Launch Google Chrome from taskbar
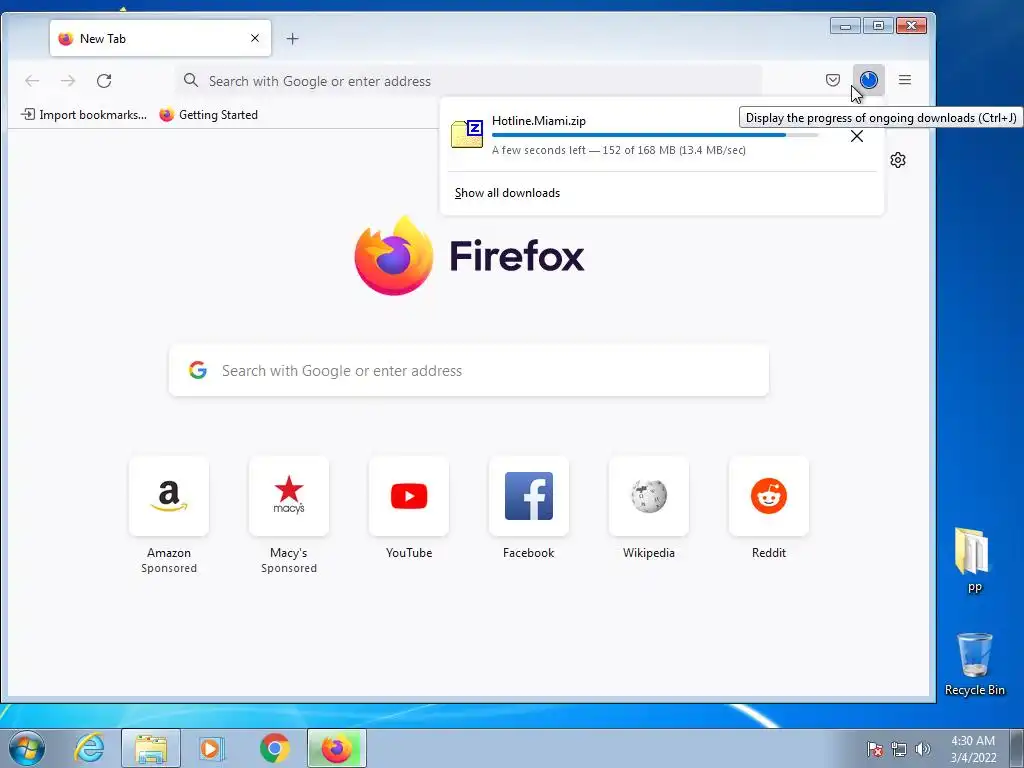The height and width of the screenshot is (768, 1024). (x=274, y=748)
